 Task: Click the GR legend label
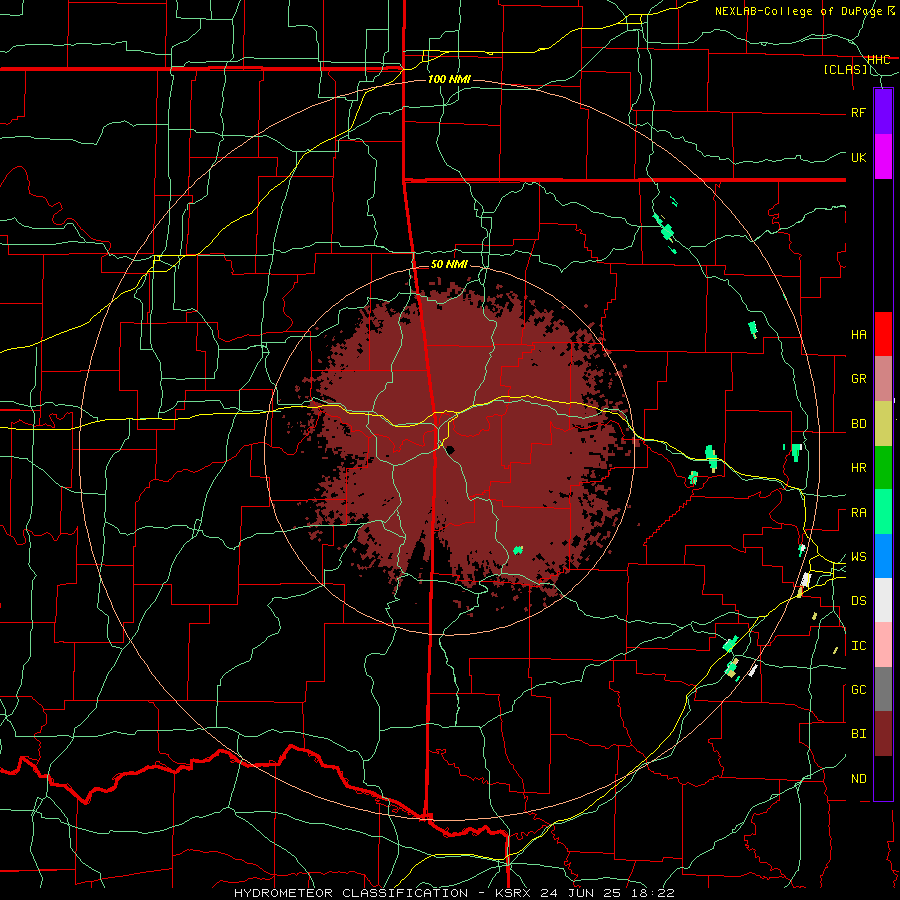point(859,379)
